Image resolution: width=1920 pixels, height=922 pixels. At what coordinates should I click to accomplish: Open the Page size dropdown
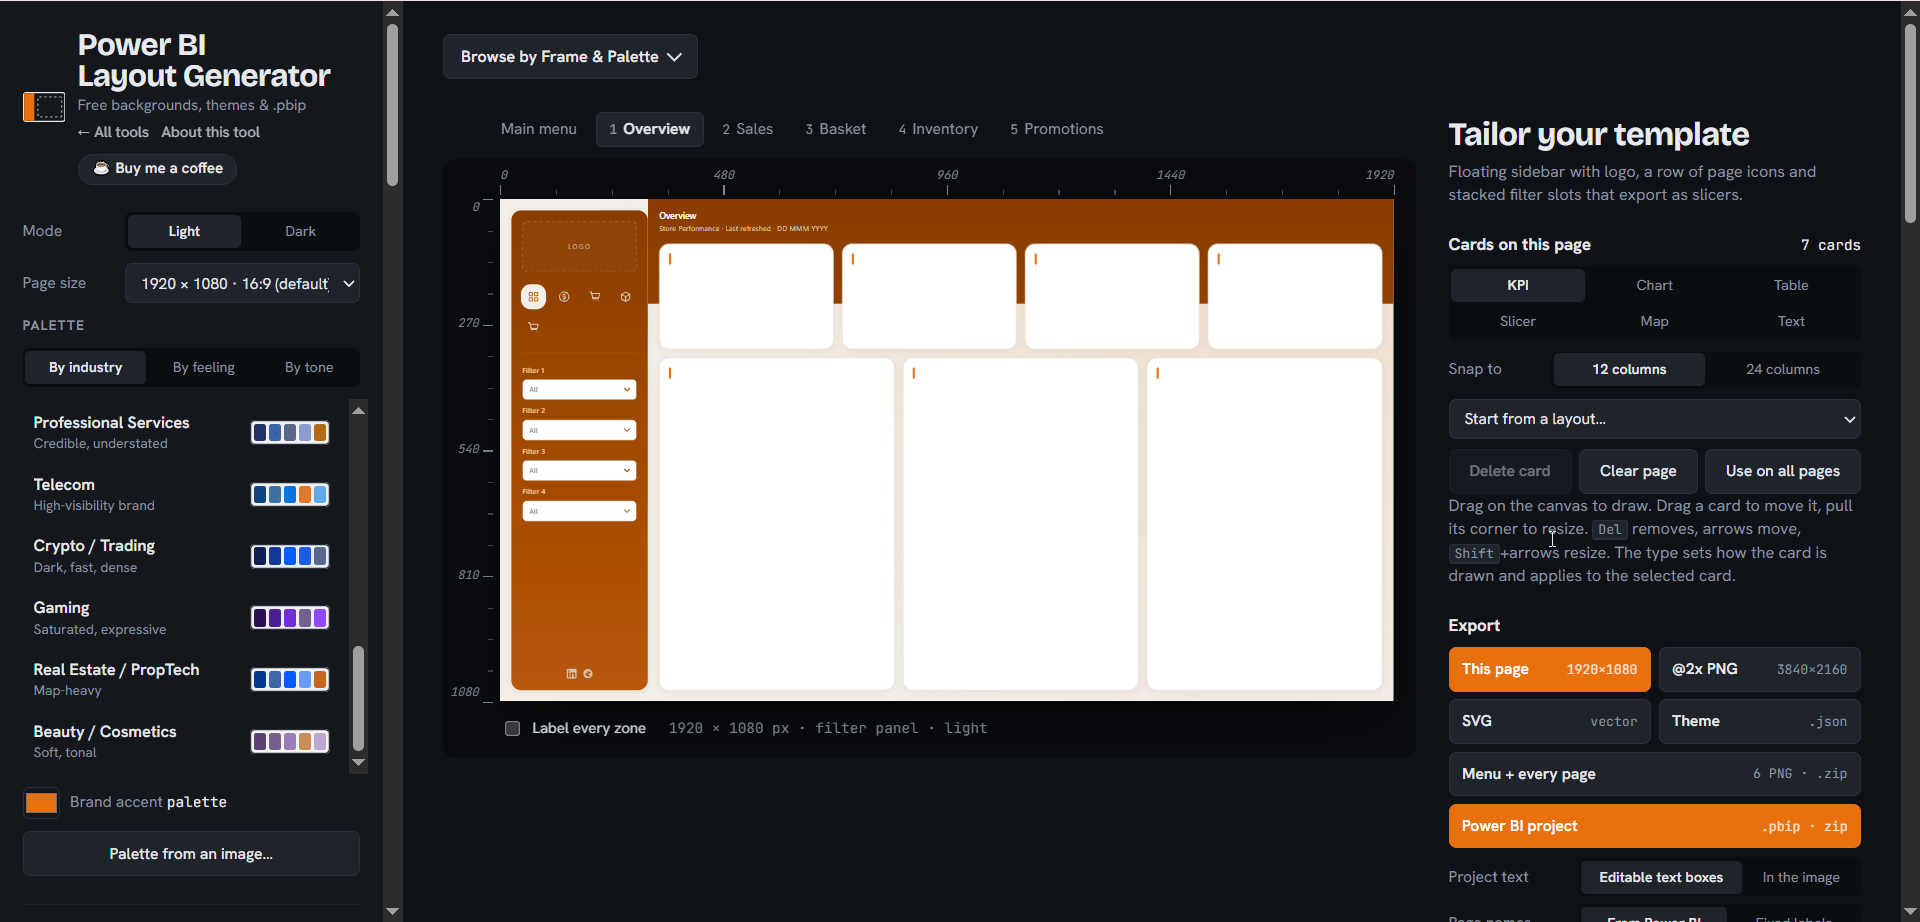[x=242, y=283]
